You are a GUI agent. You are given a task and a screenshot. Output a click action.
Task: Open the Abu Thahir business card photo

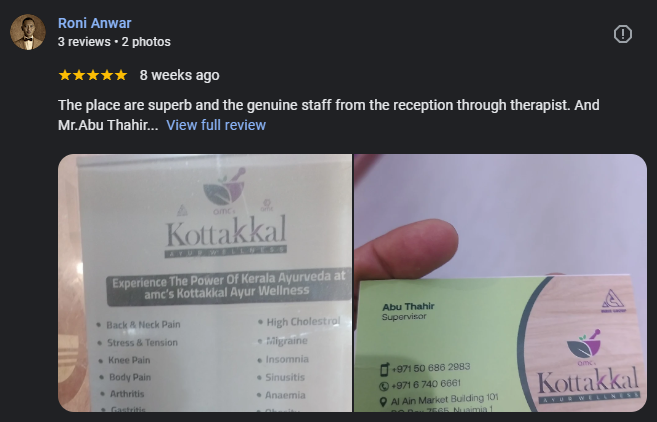[x=500, y=283]
